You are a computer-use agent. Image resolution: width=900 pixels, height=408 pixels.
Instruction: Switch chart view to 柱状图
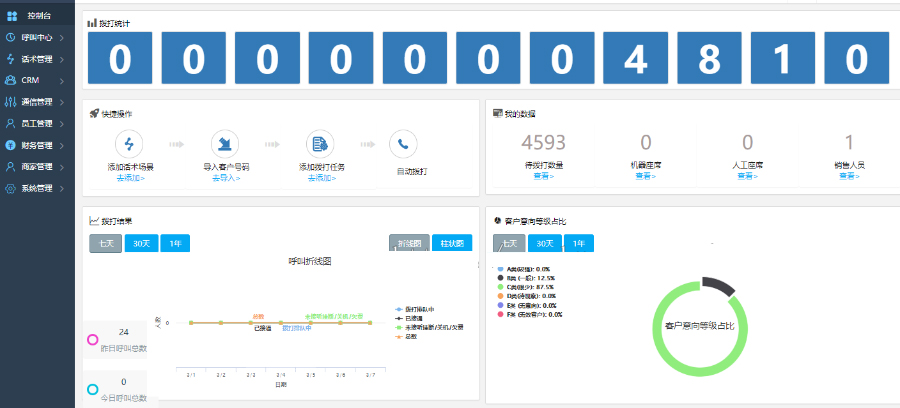coord(451,243)
